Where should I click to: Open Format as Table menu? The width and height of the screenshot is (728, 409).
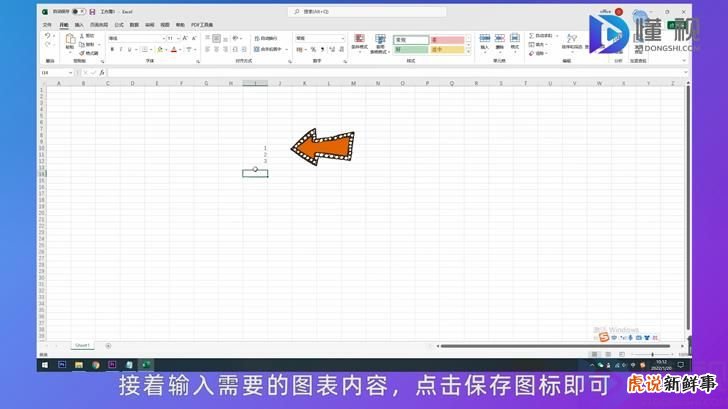pyautogui.click(x=380, y=43)
